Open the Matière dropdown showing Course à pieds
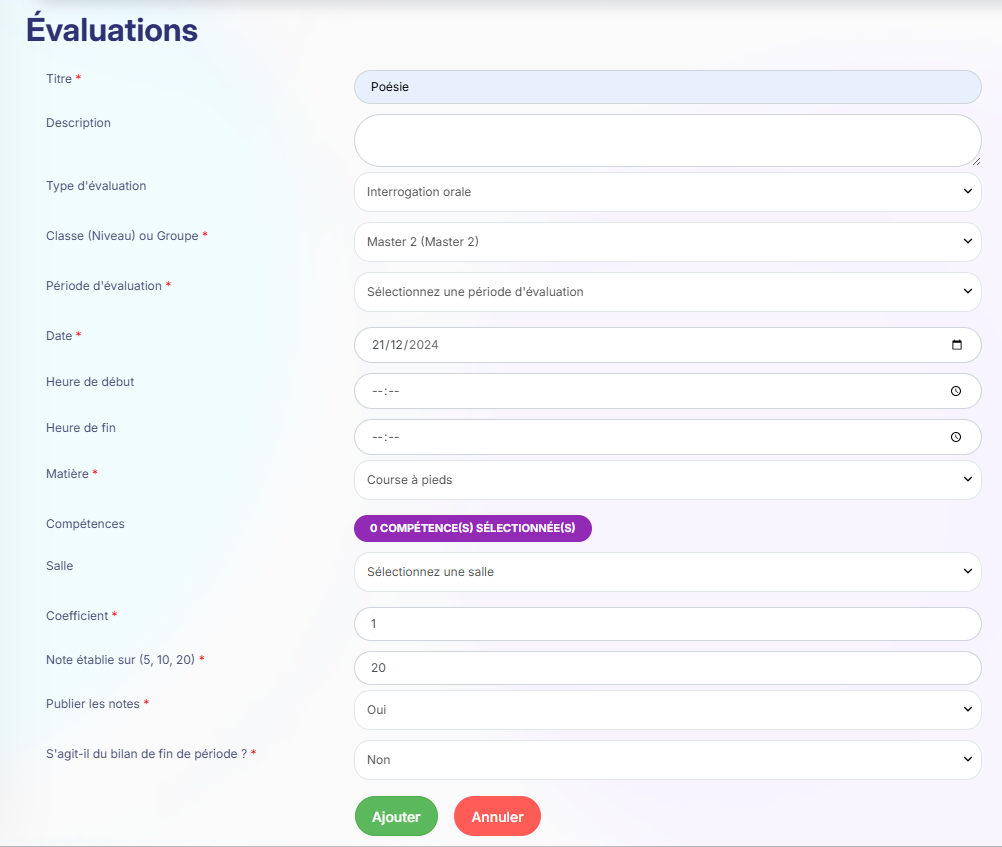This screenshot has width=1002, height=847. [667, 480]
